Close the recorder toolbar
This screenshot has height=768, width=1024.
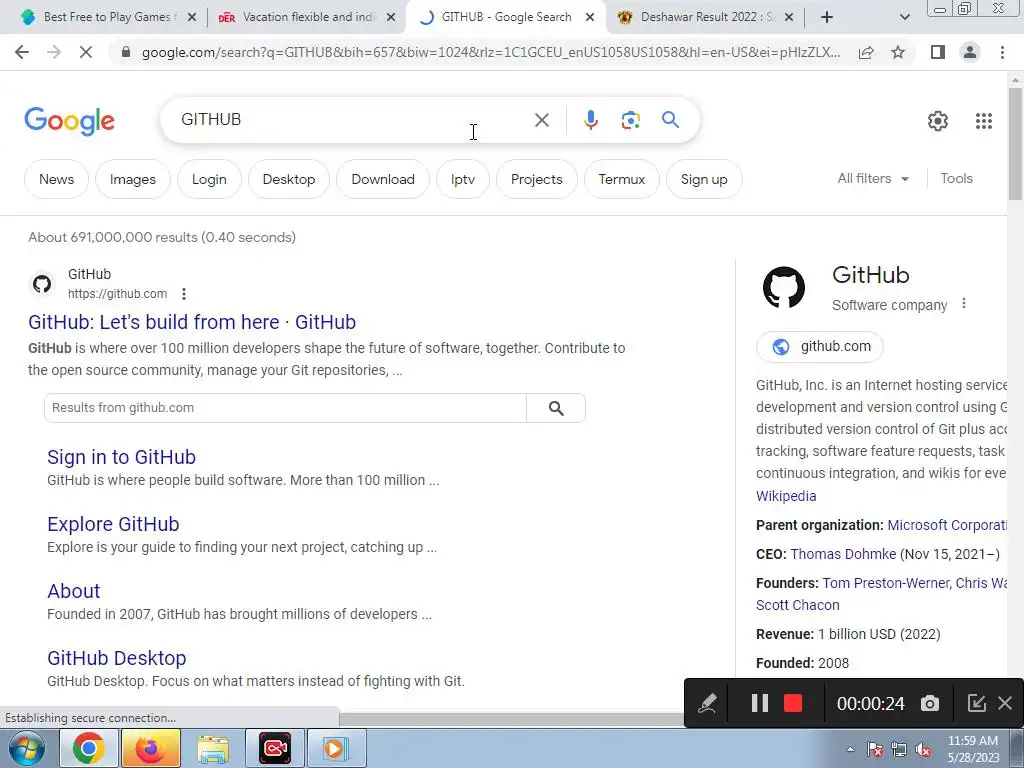click(x=1005, y=703)
